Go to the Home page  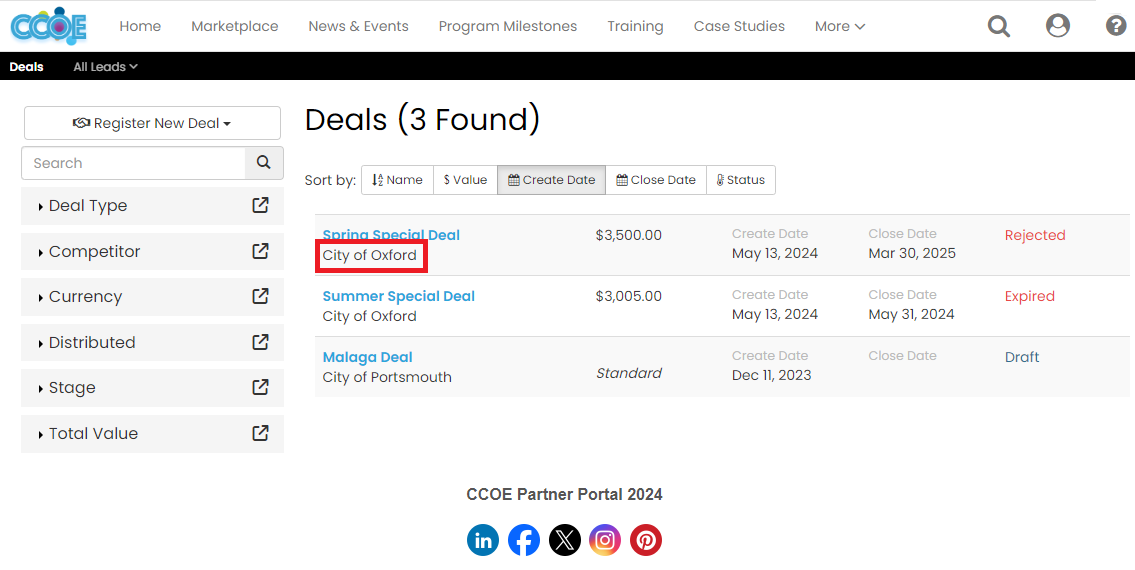(140, 26)
